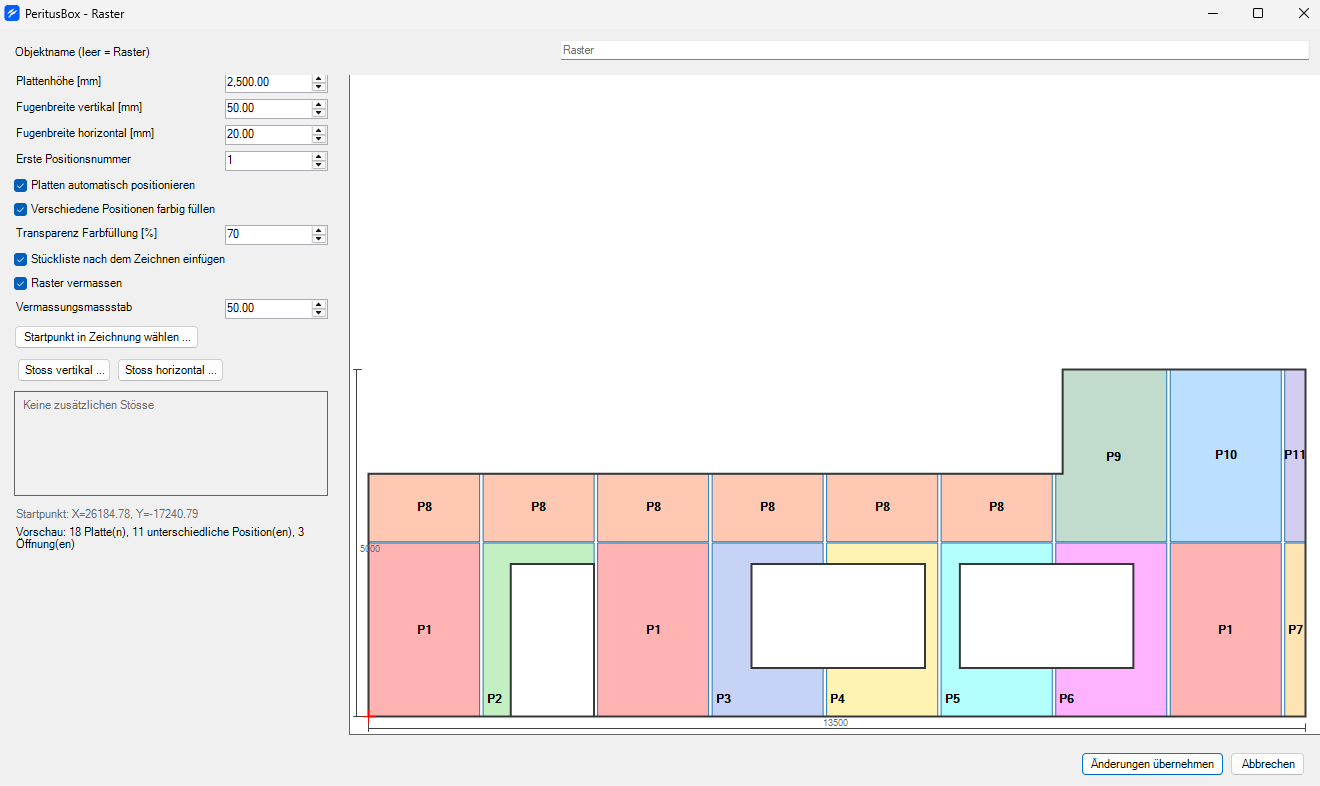Viewport: 1320px width, 786px height.
Task: Click the 13500 dimension text
Action: (x=835, y=723)
